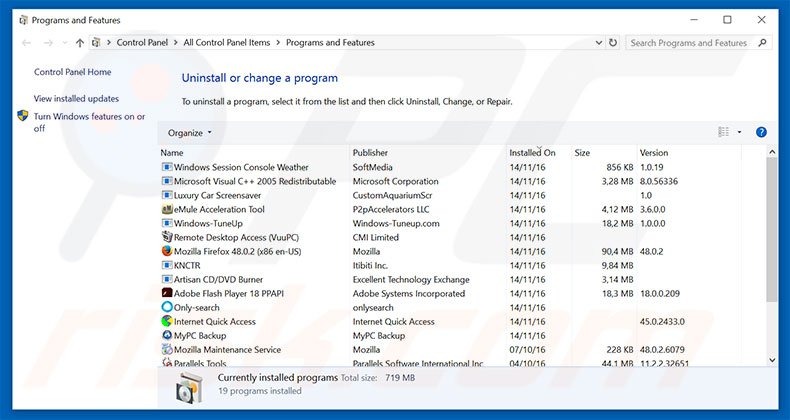Click the Programs and Features breadcrumb
790x420 pixels.
331,43
